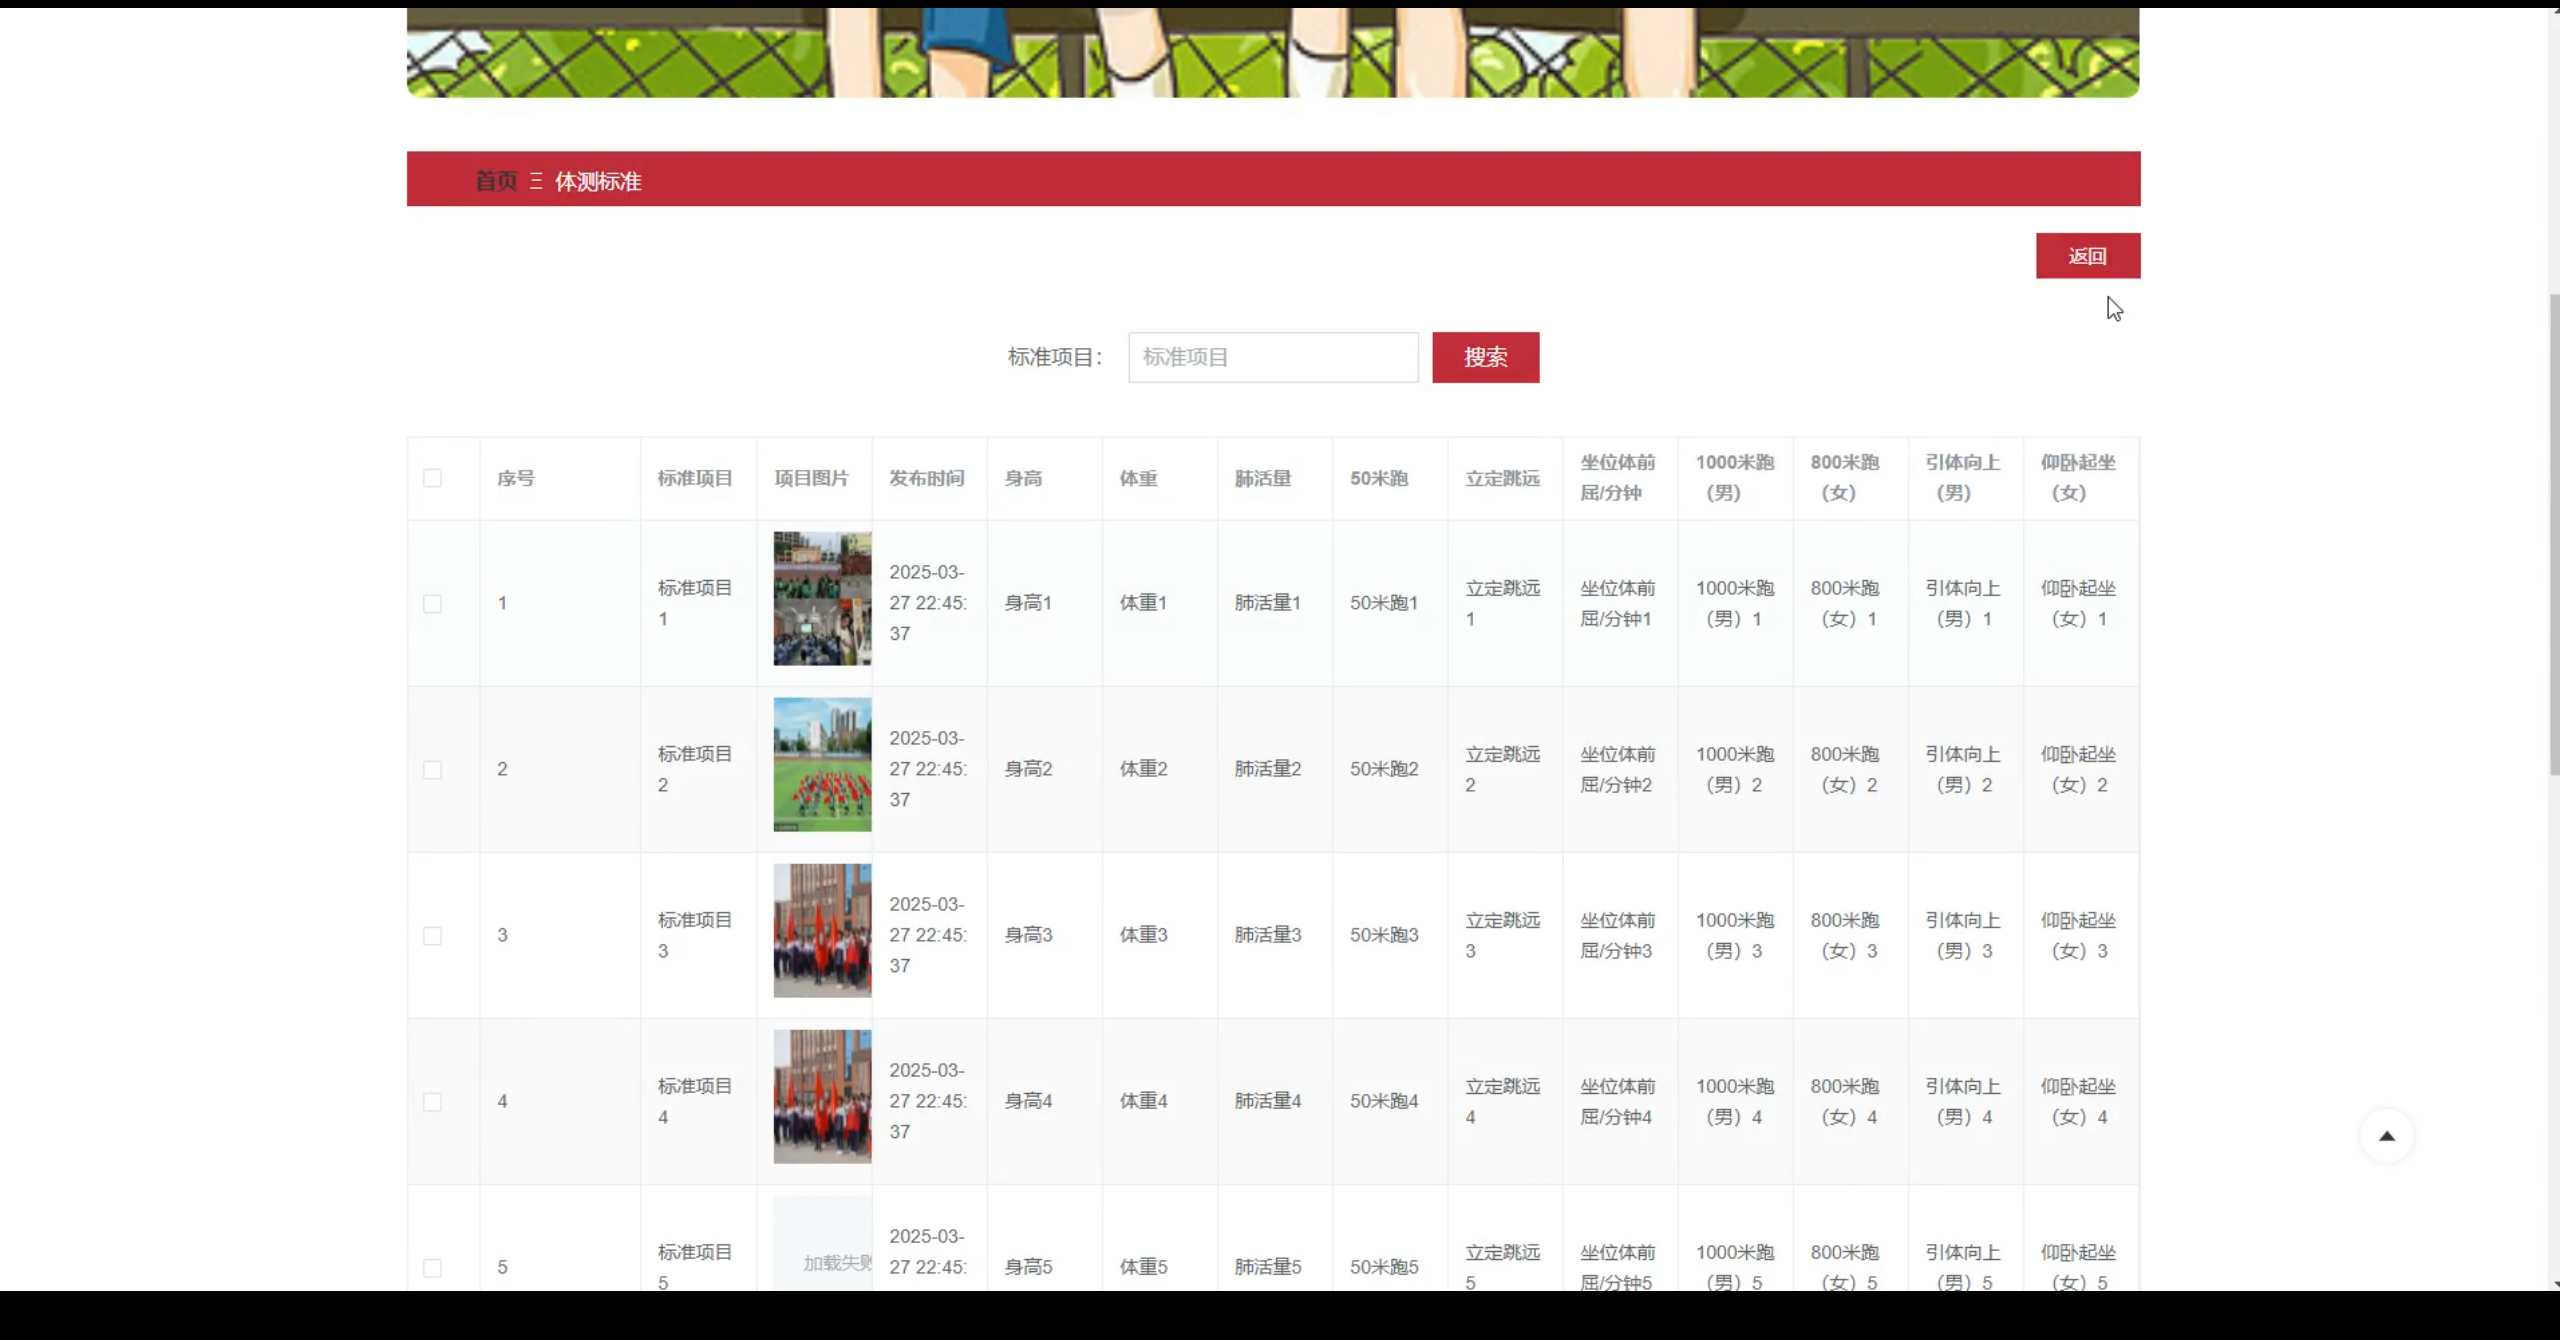The height and width of the screenshot is (1340, 2560).
Task: Open the image thumbnail for 标准项目4
Action: [820, 1097]
